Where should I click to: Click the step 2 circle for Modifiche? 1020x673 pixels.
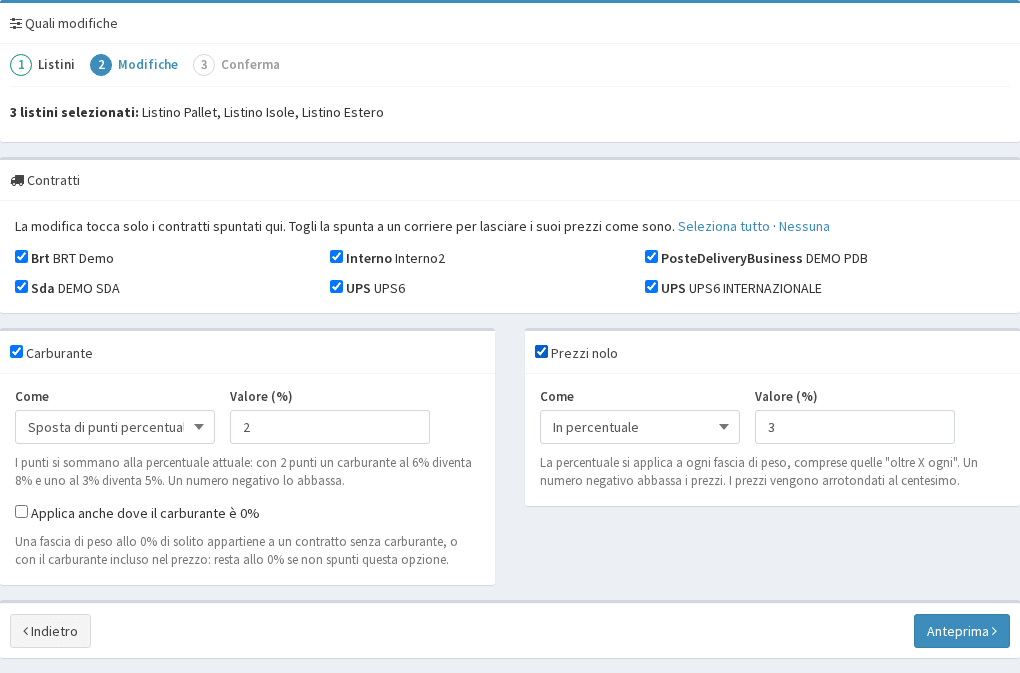pos(101,65)
